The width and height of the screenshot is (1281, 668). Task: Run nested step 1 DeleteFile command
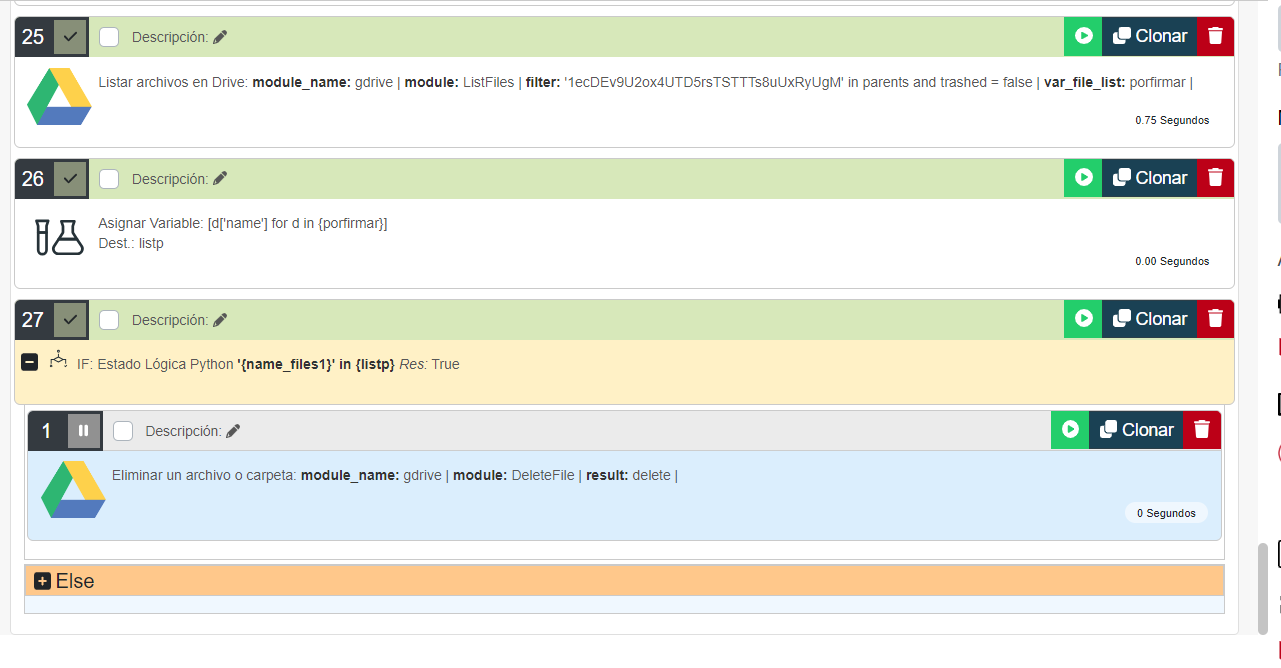click(1070, 430)
